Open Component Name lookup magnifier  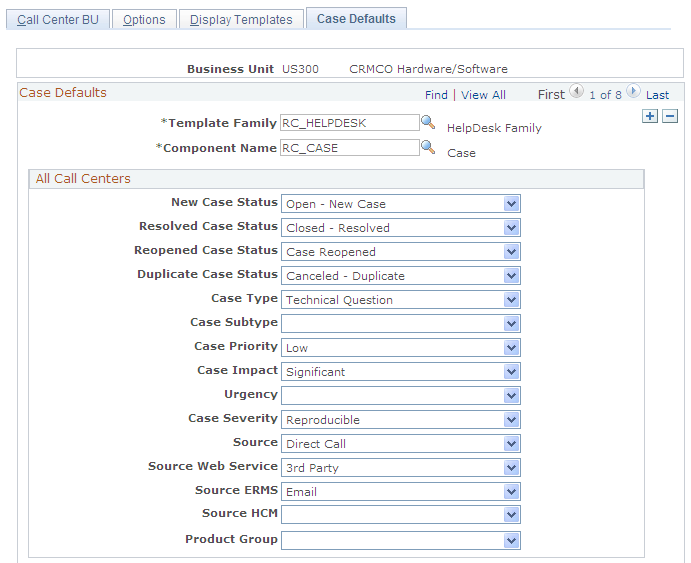tap(428, 147)
